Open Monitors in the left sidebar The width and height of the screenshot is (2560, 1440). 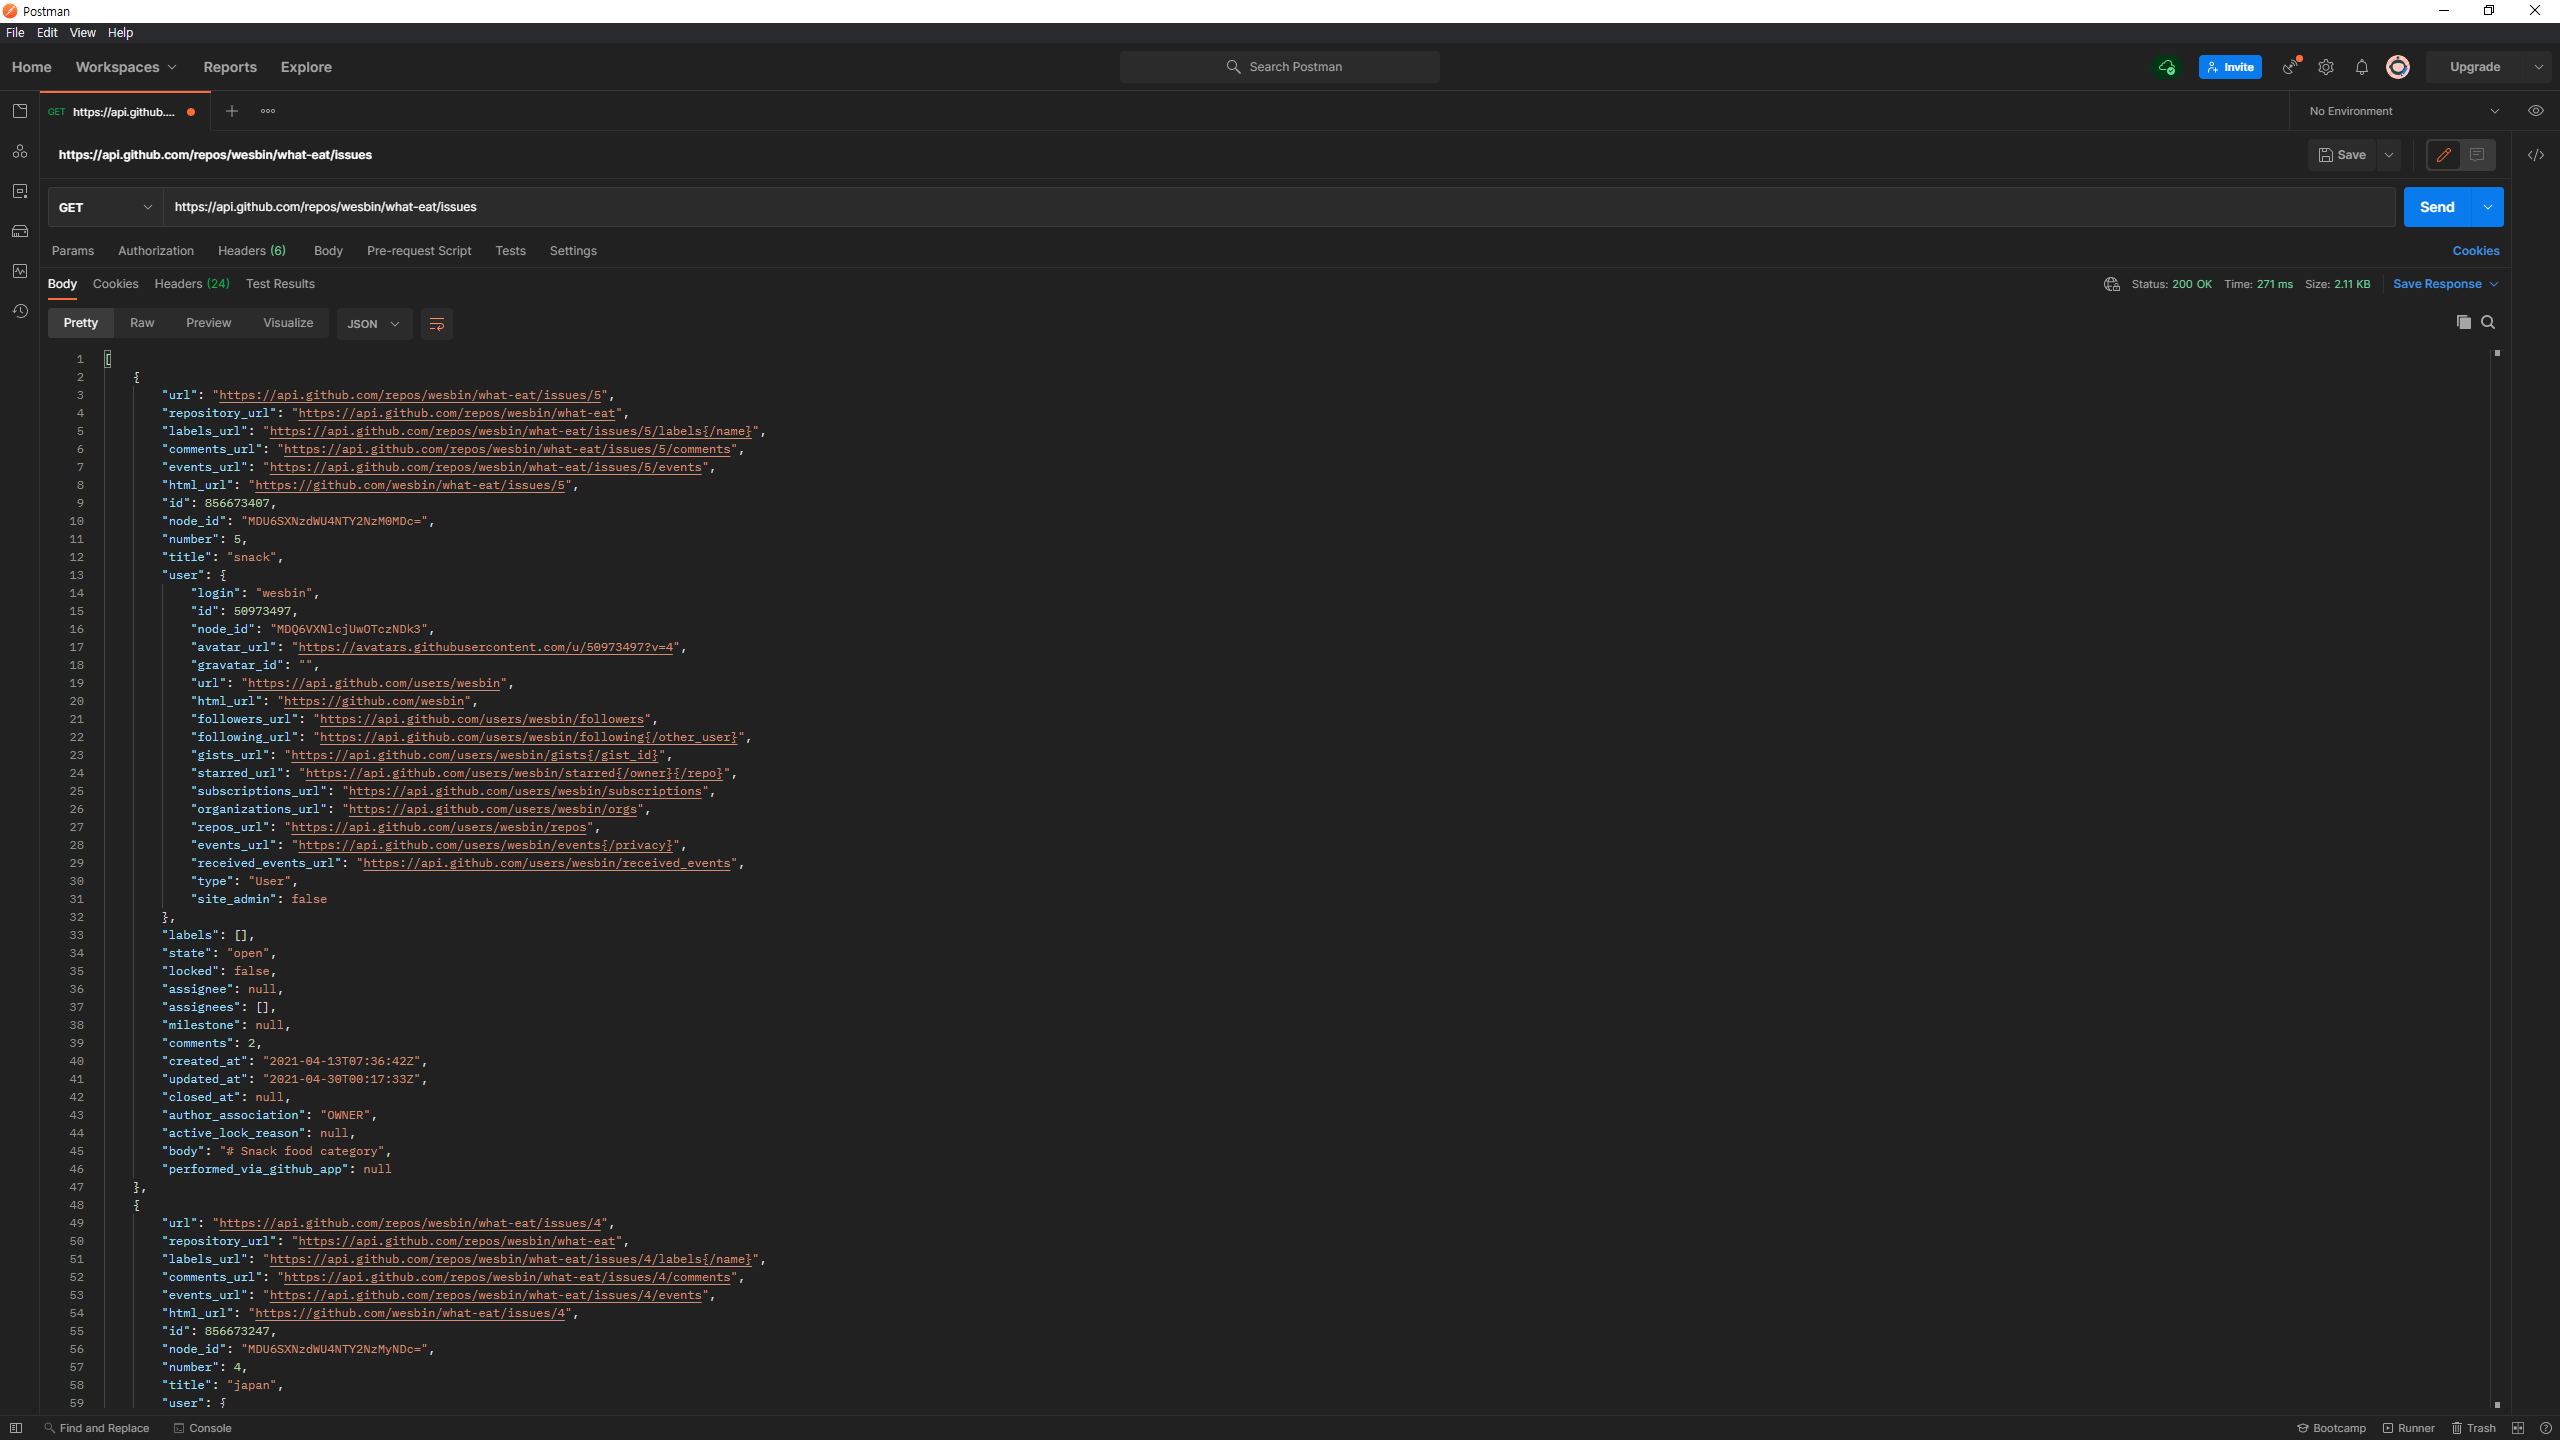click(20, 271)
